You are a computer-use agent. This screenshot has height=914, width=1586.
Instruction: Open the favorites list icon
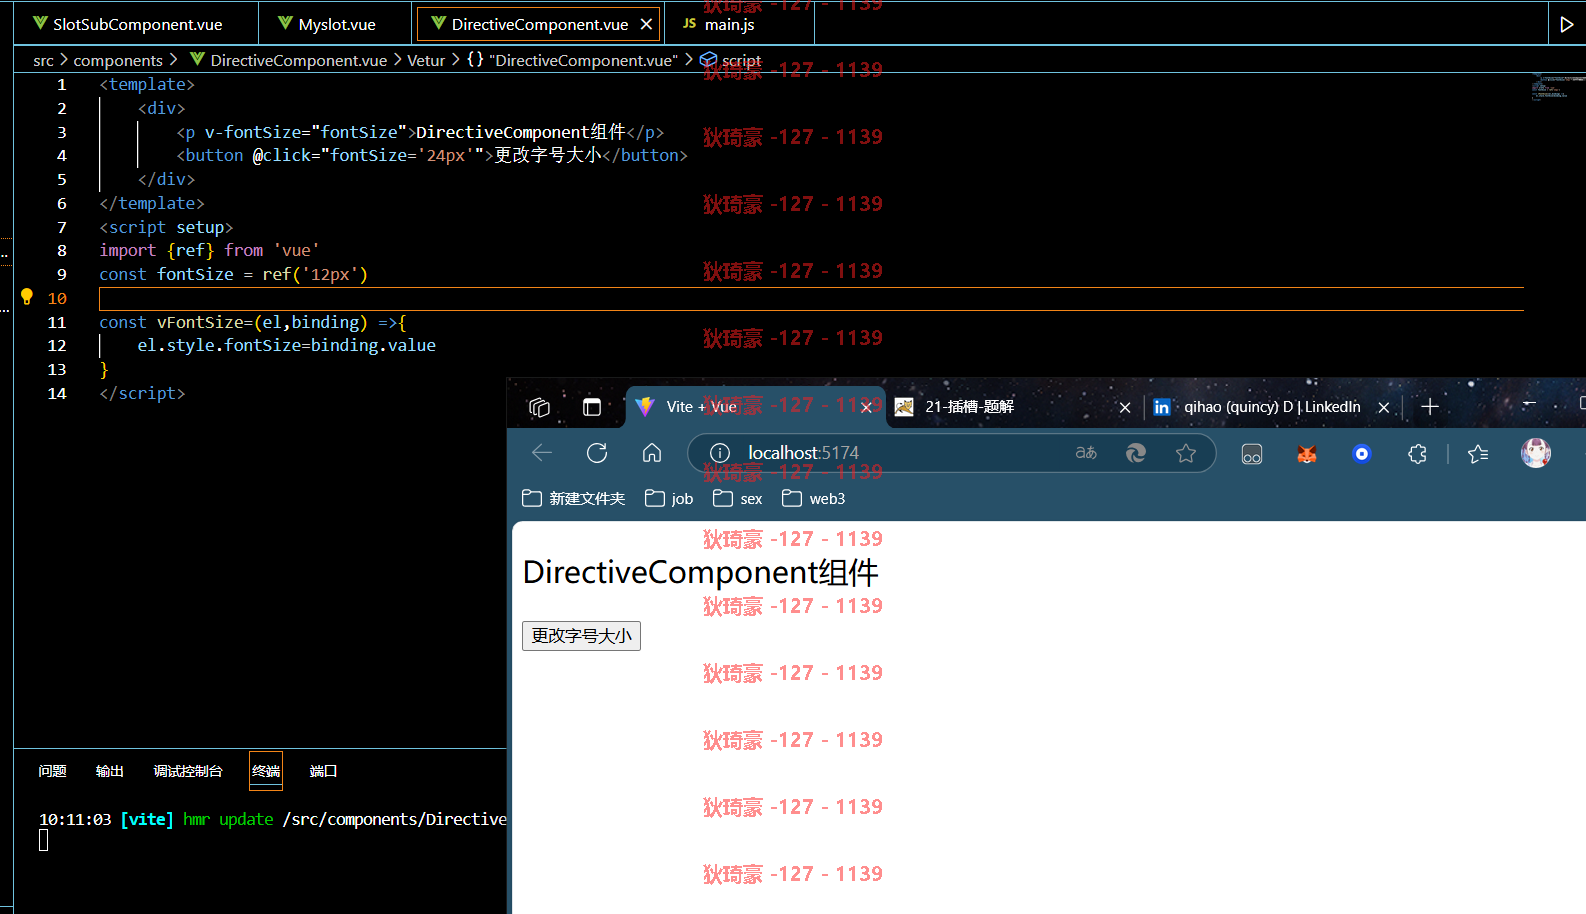click(x=1478, y=454)
